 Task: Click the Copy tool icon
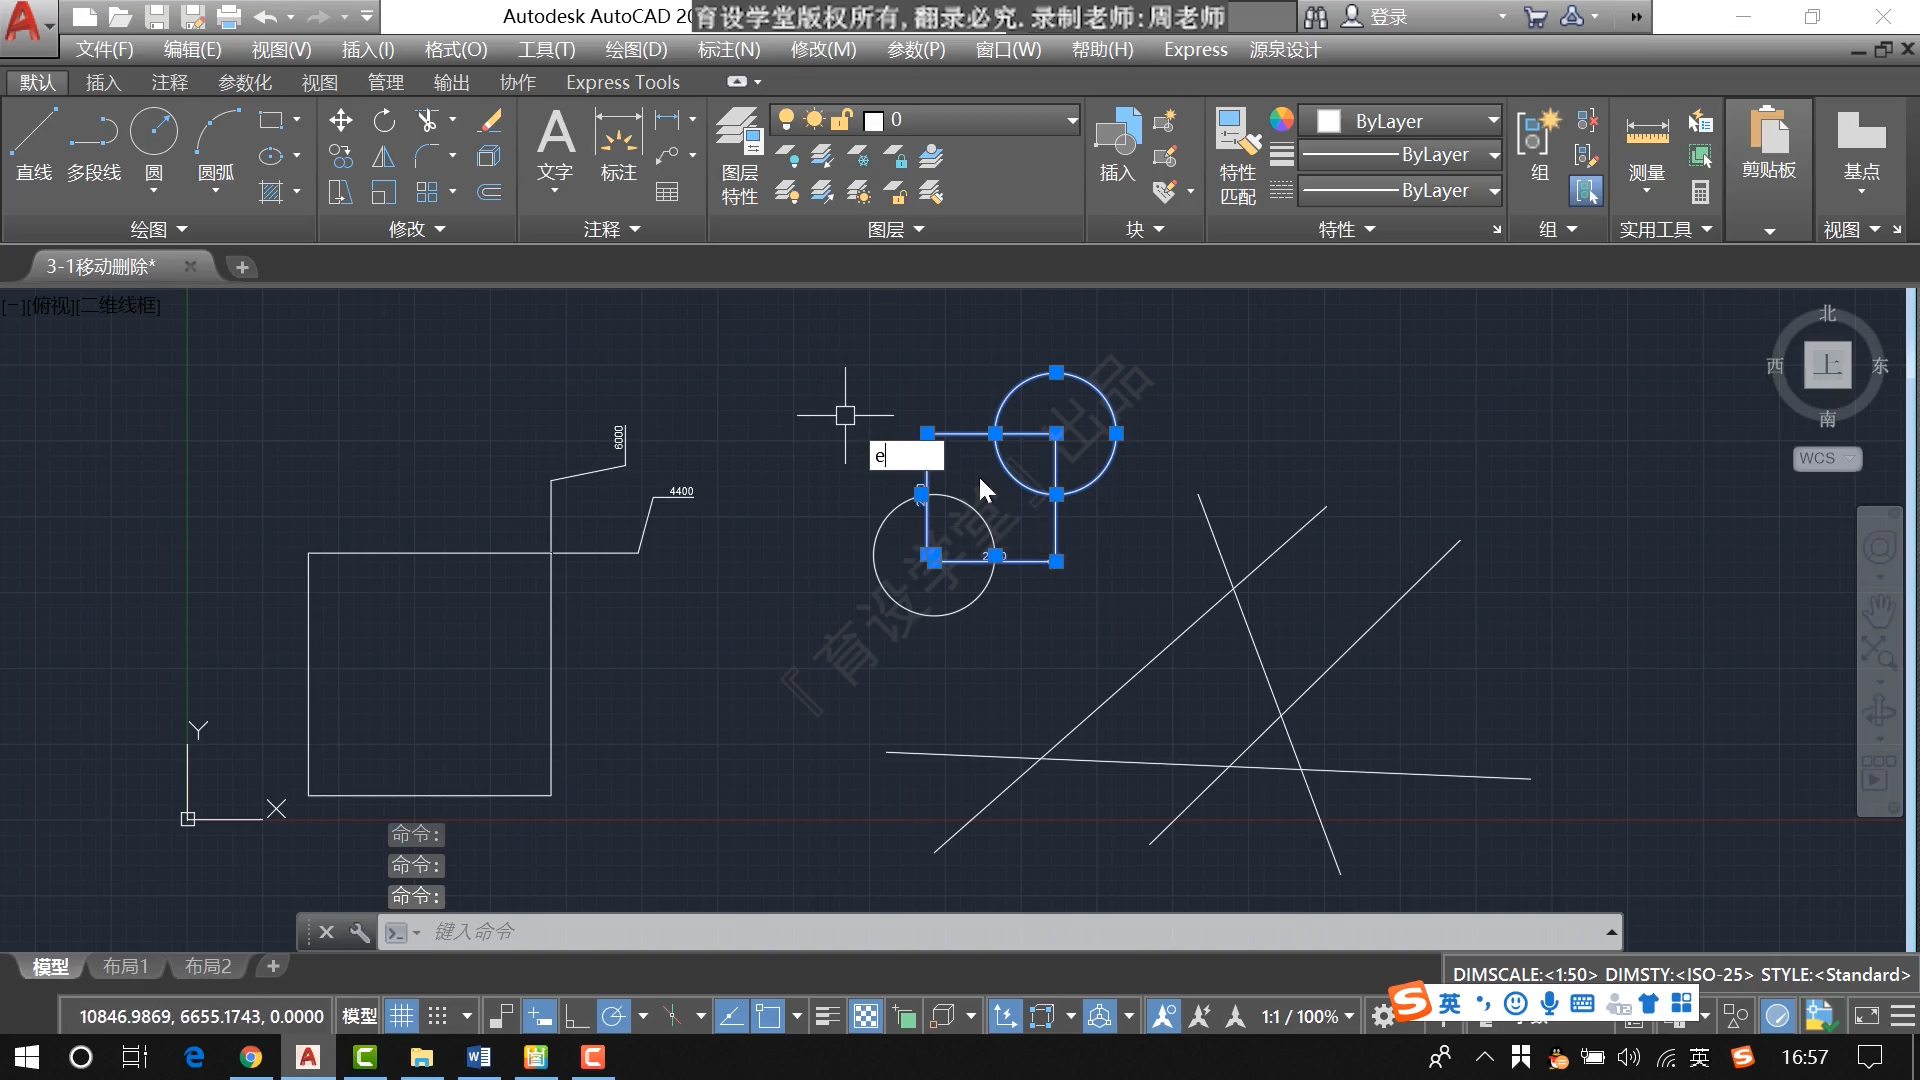[340, 157]
